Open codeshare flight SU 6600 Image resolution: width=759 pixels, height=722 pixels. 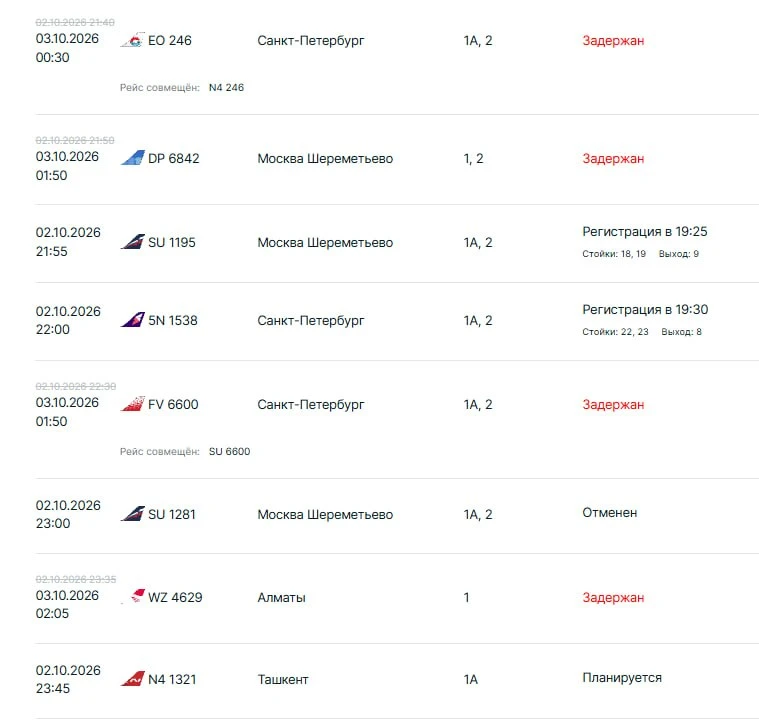[229, 451]
